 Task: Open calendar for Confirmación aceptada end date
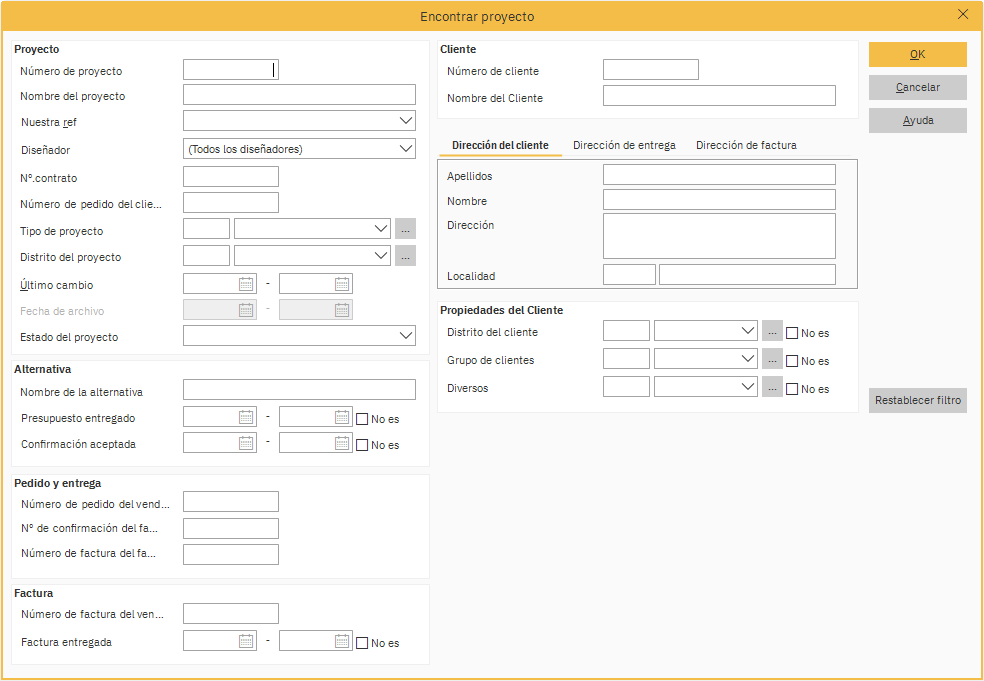click(x=342, y=442)
